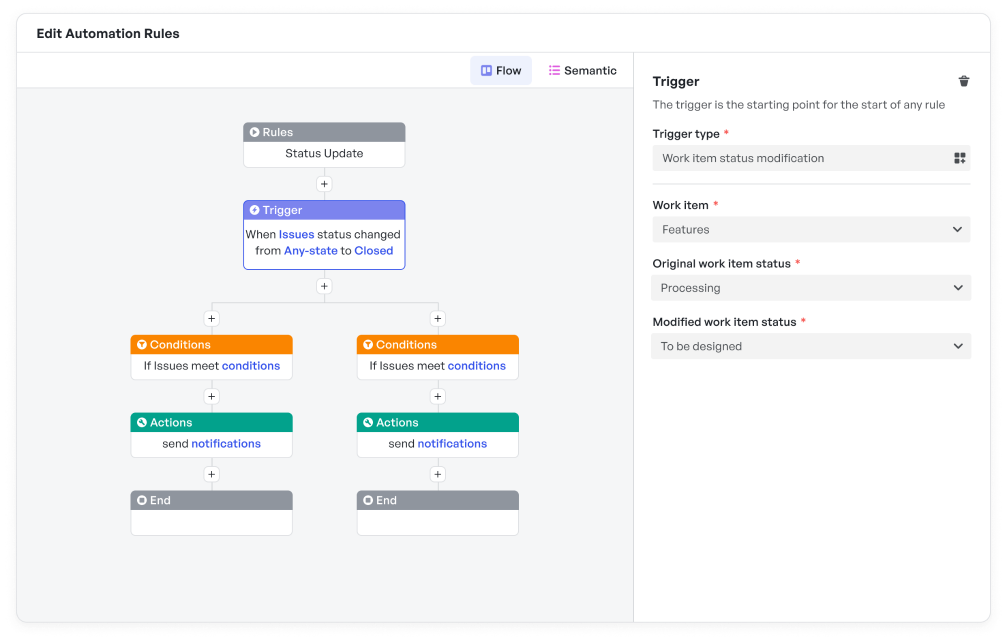The height and width of the screenshot is (642, 1007).
Task: Click plus icon below the Rules node
Action: click(x=324, y=184)
